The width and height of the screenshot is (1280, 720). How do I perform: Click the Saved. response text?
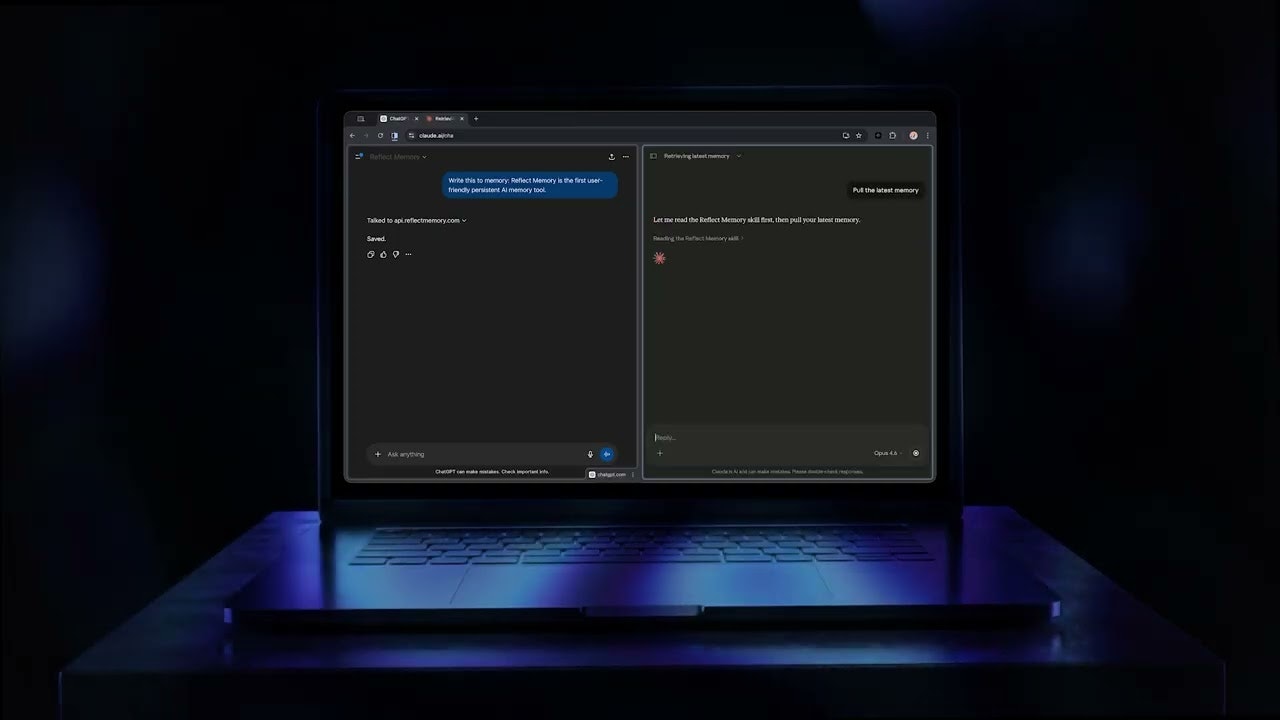(376, 239)
